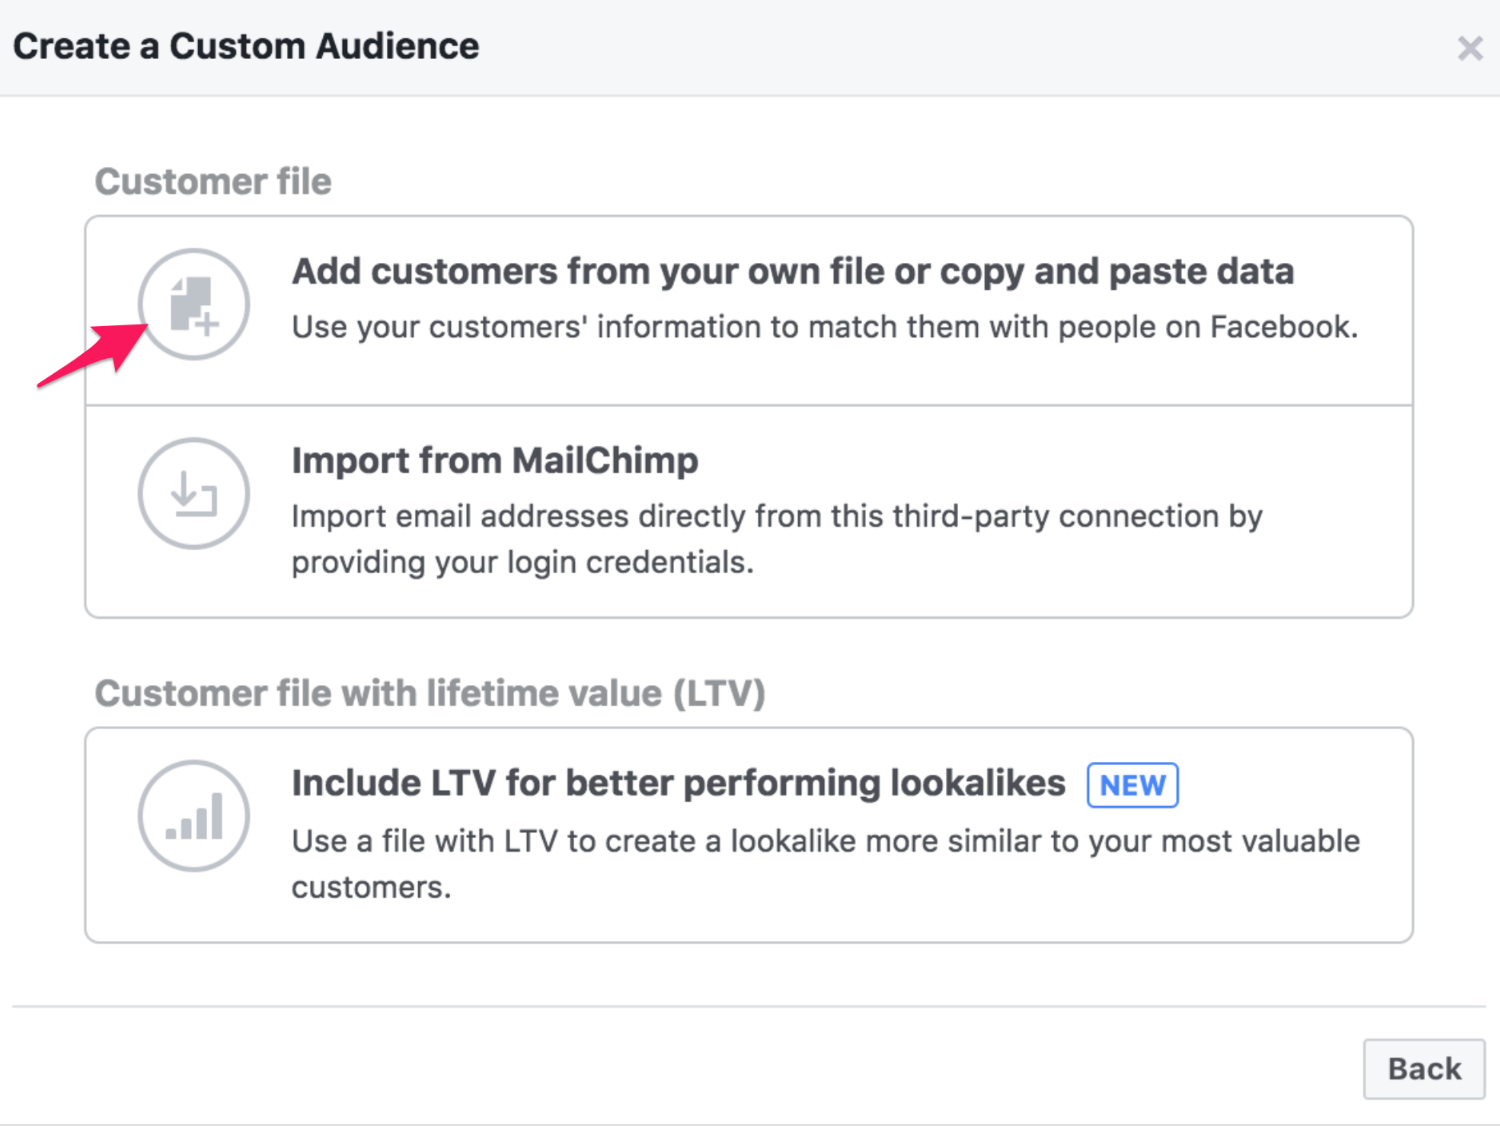Click the NEW badge next to LTV
The width and height of the screenshot is (1500, 1126).
[1133, 785]
